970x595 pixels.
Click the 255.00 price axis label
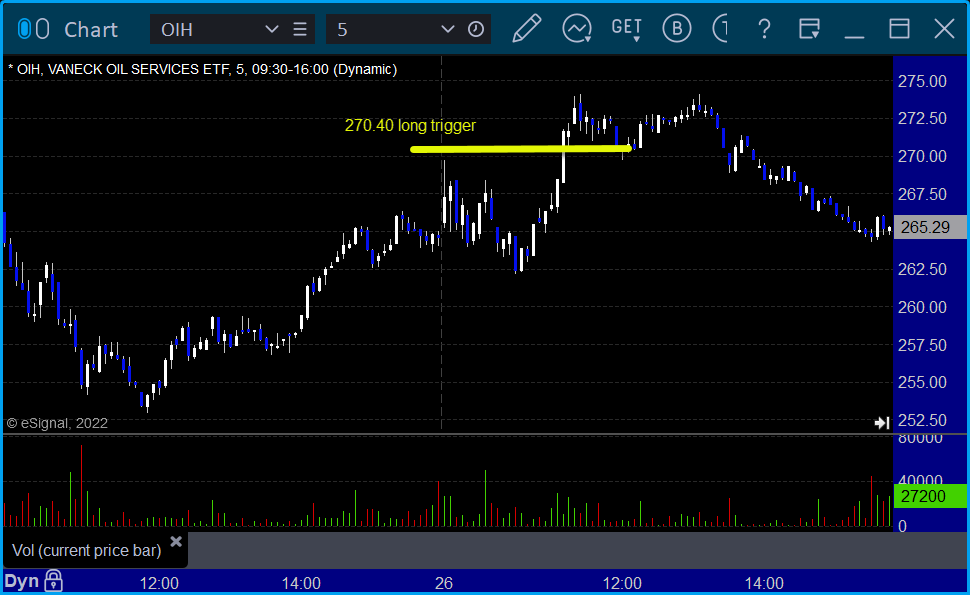tap(922, 382)
